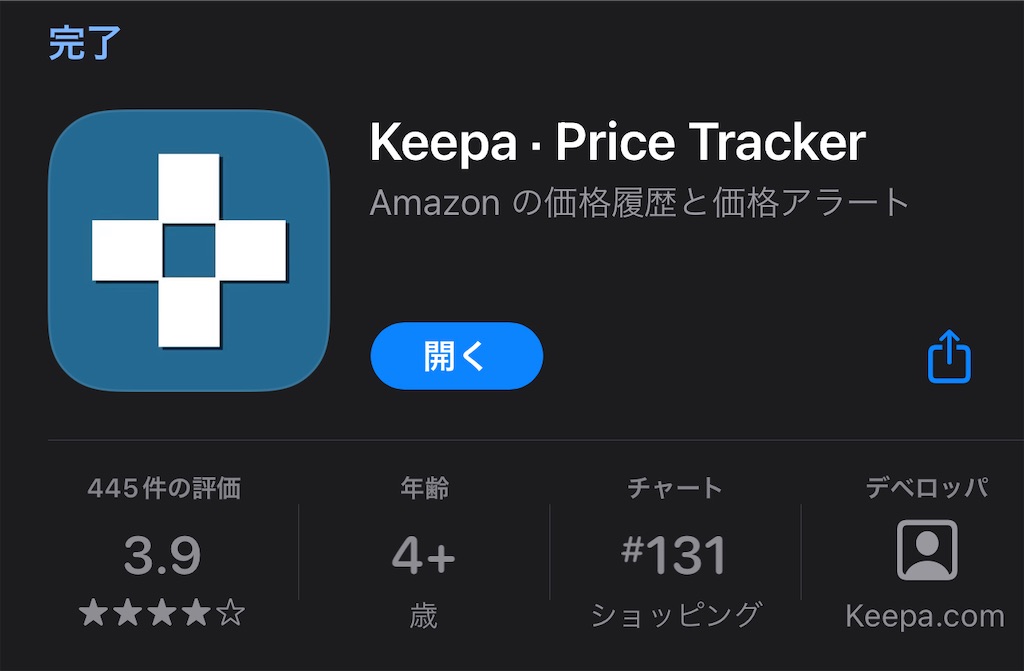Tap the star rating row
The height and width of the screenshot is (671, 1024).
[x=162, y=614]
